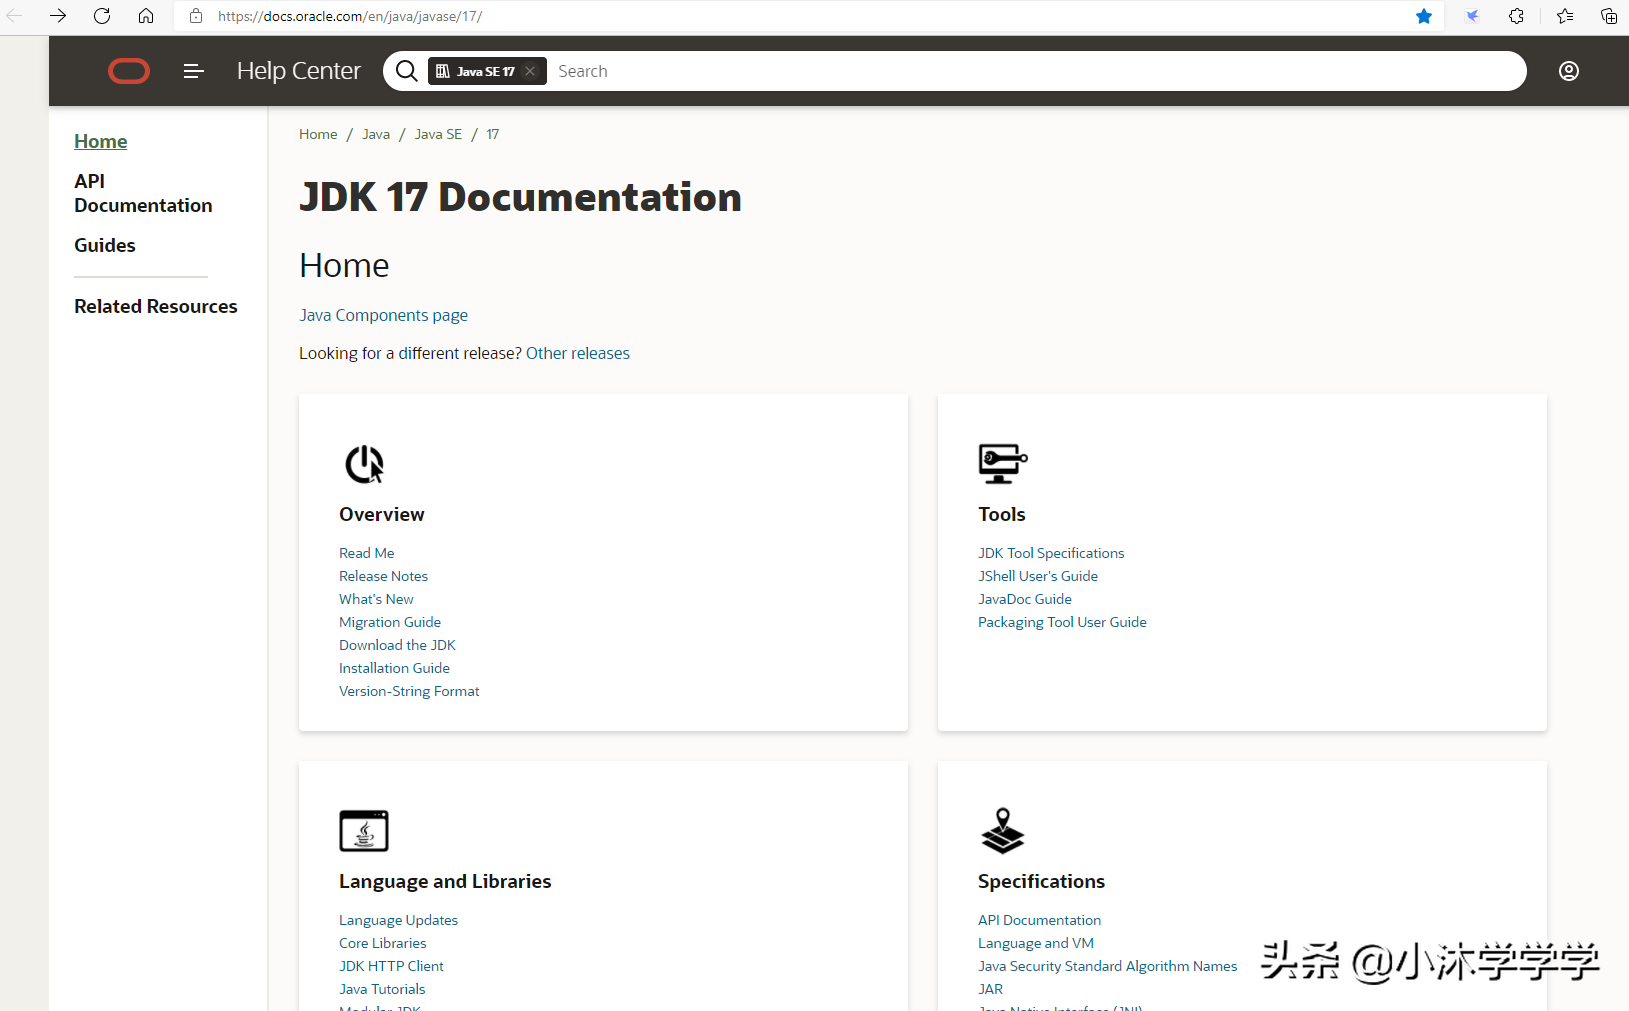Open the Core Libraries link
The height and width of the screenshot is (1011, 1629).
point(383,943)
